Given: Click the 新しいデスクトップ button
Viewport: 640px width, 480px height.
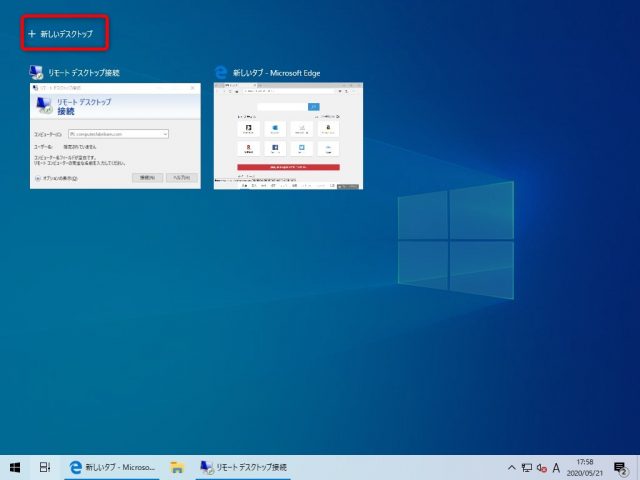Looking at the screenshot, I should point(60,34).
